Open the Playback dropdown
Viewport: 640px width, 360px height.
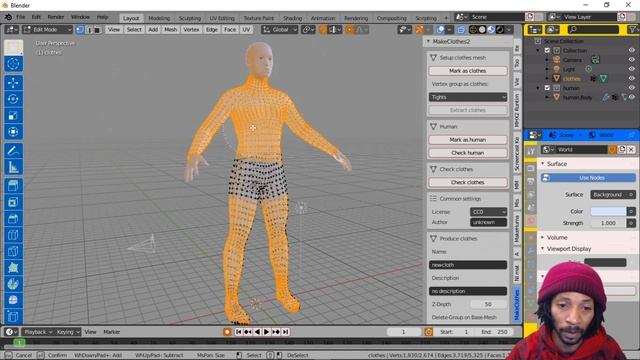pos(38,332)
